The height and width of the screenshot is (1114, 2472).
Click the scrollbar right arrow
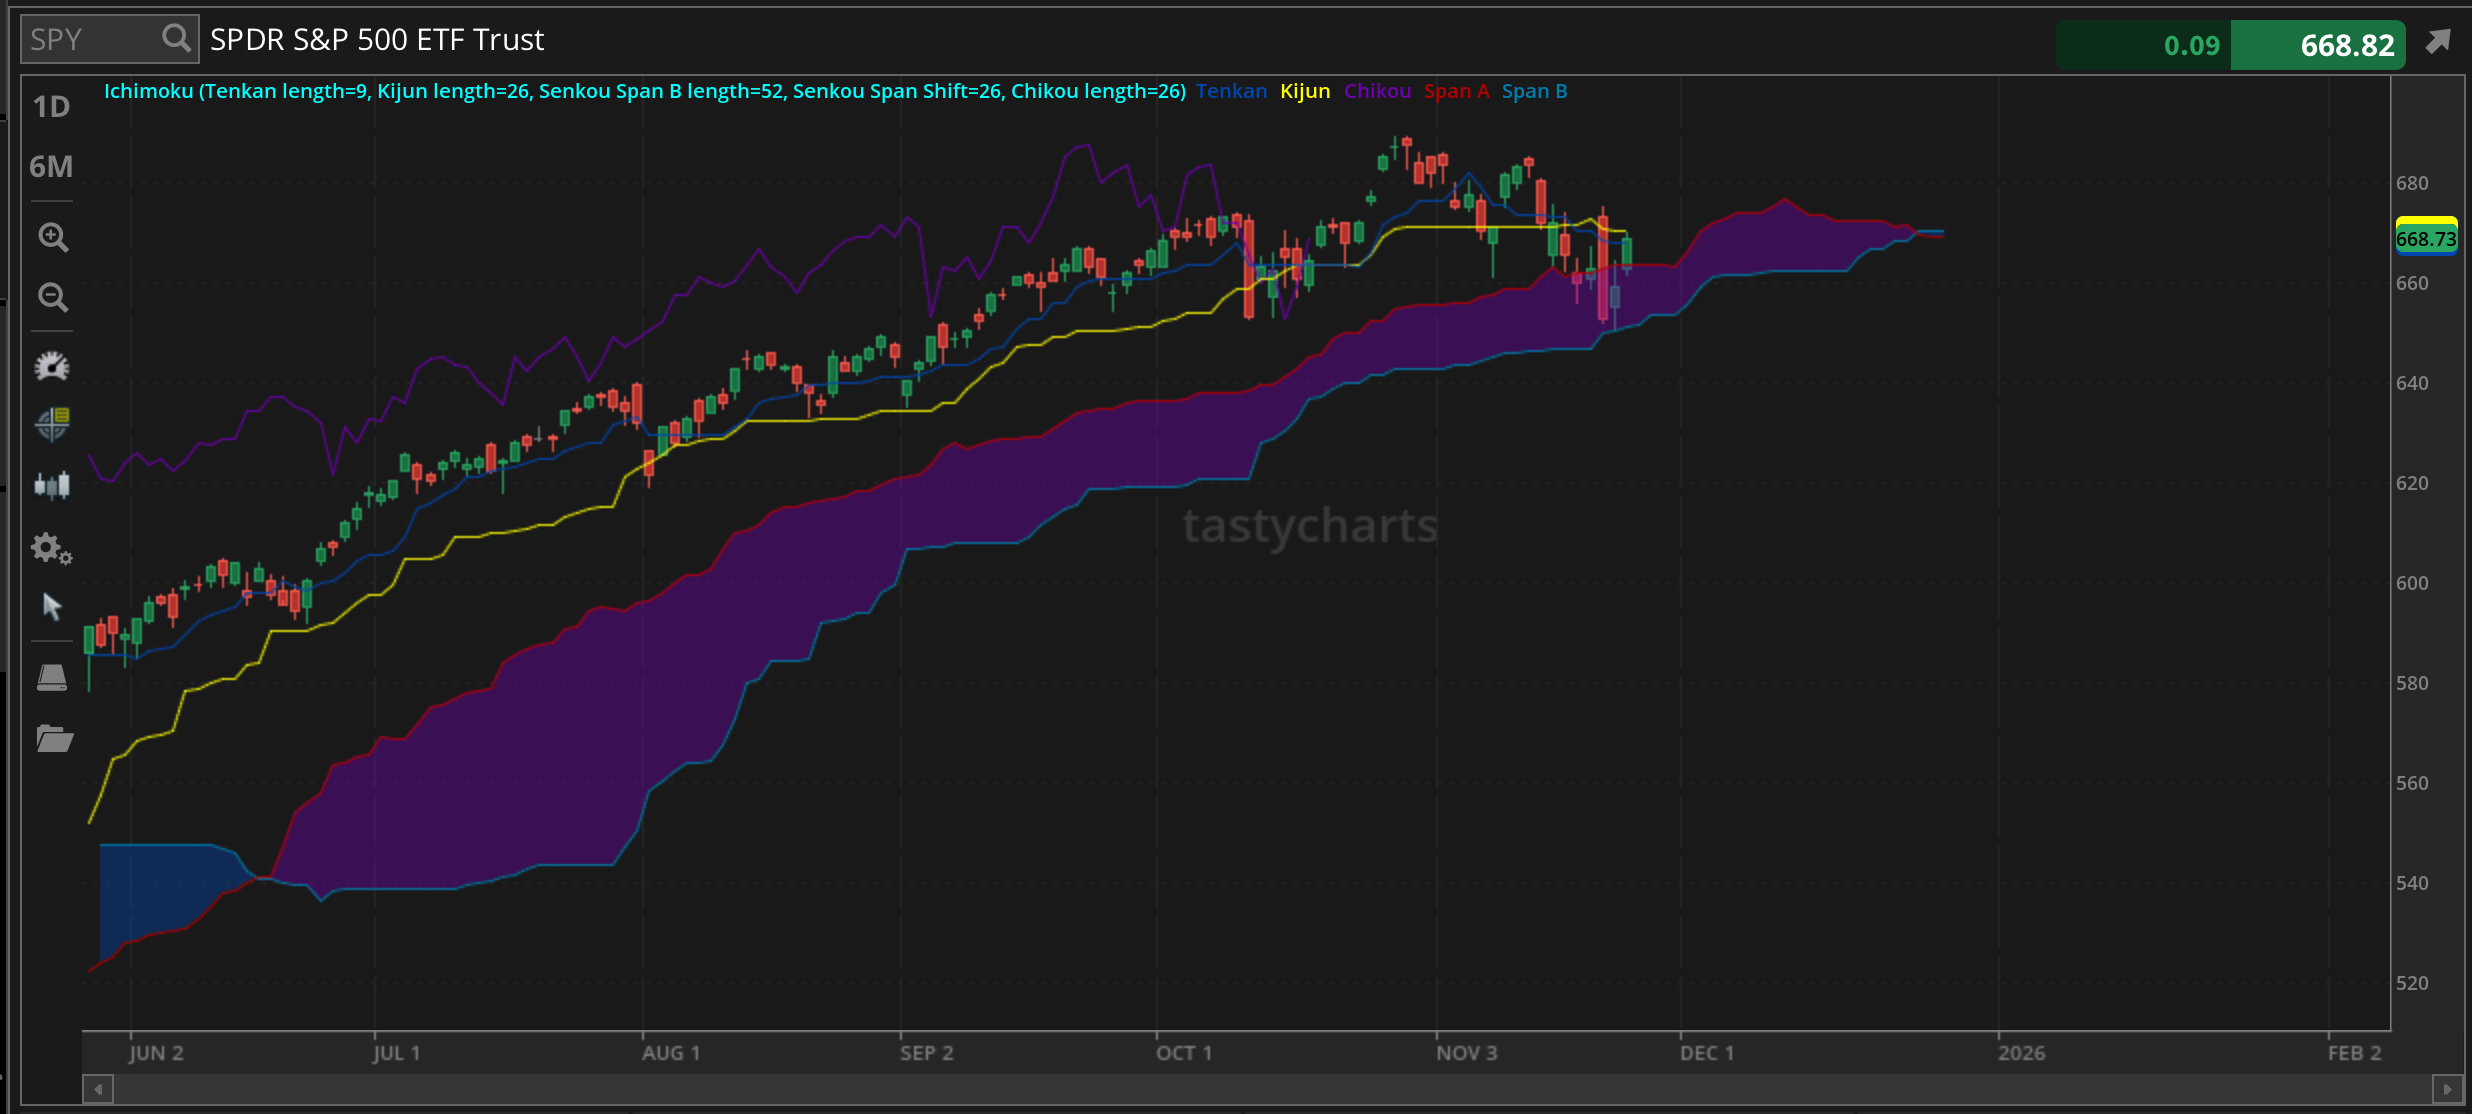point(2446,1088)
